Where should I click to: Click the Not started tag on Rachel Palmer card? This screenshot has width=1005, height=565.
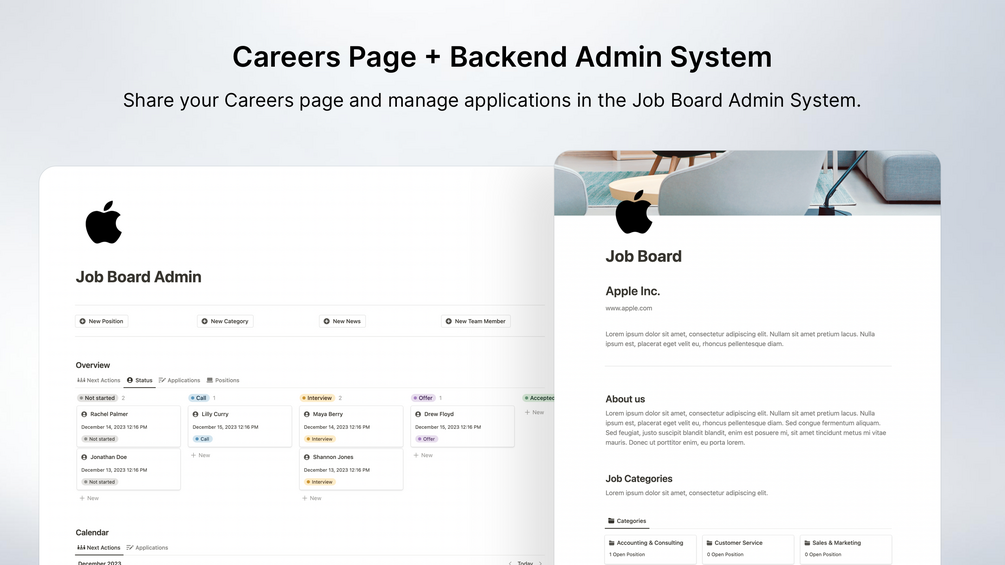tap(99, 439)
